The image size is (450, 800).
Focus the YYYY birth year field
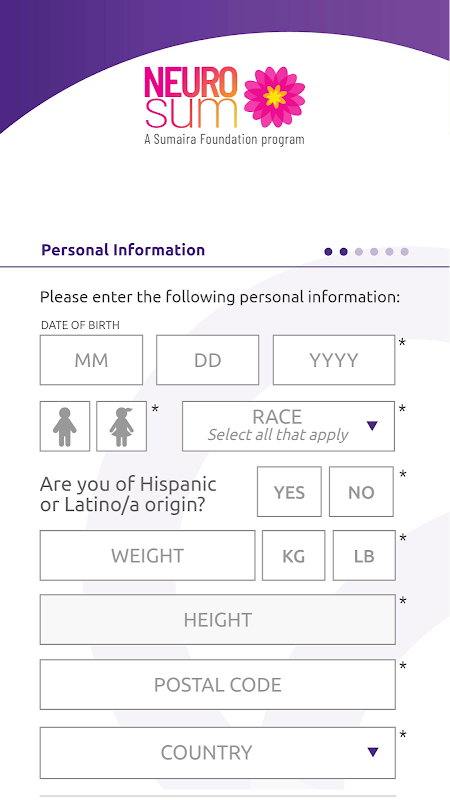(x=334, y=360)
